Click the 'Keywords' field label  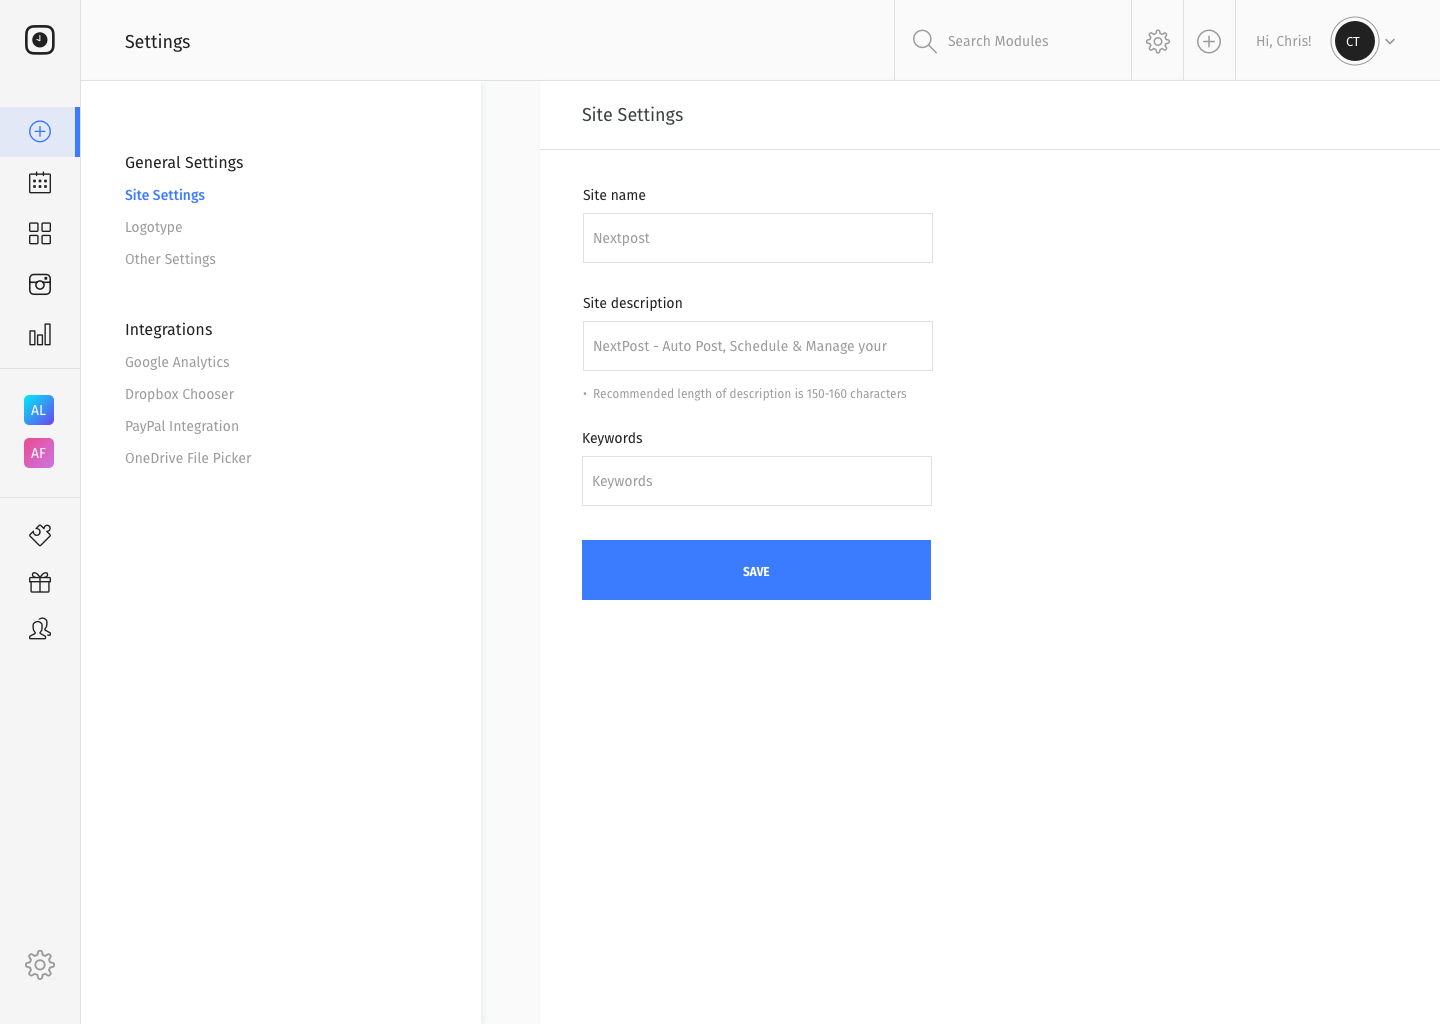point(612,438)
